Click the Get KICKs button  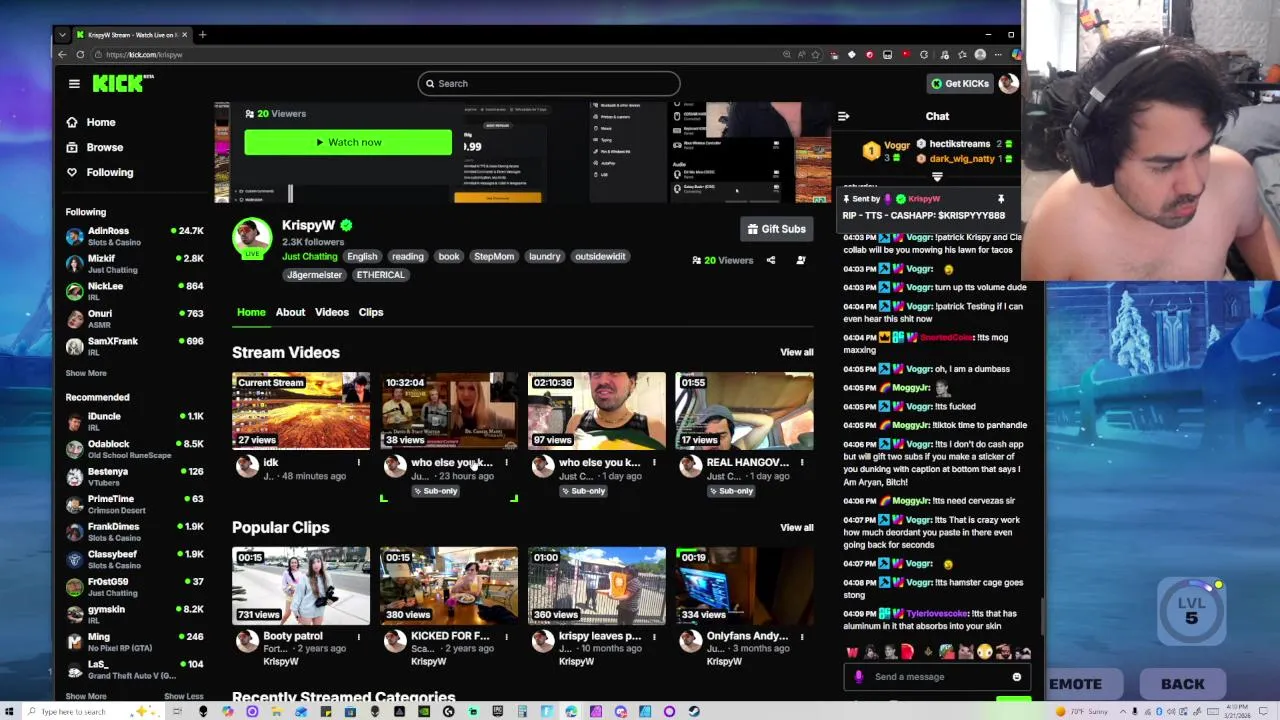click(959, 84)
